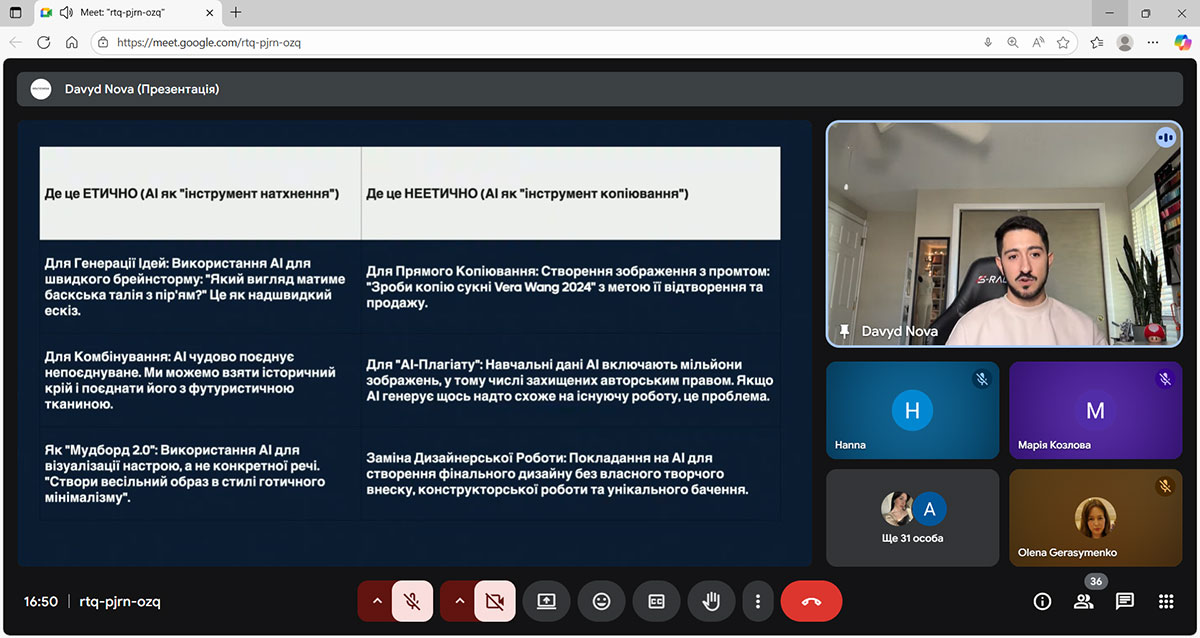Viewport: 1200px width, 638px height.
Task: Open the people panel showing 36 participants
Action: point(1083,601)
